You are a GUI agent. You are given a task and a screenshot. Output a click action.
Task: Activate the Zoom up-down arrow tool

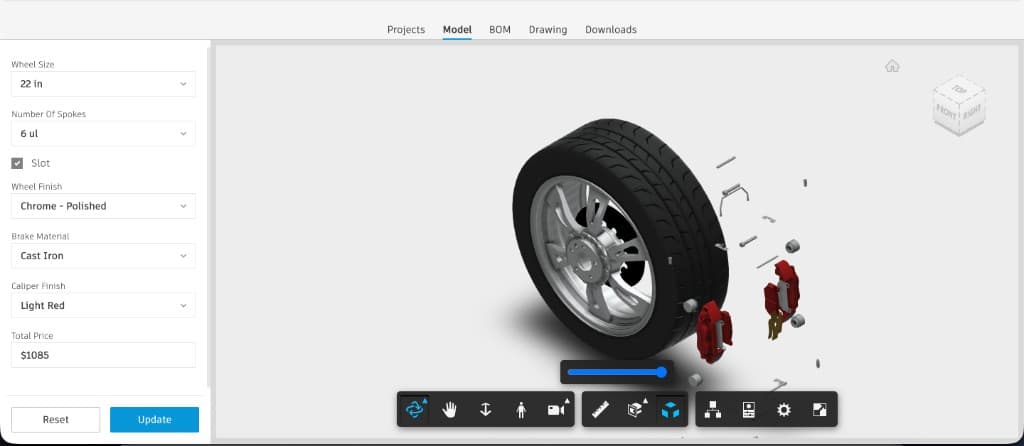coord(485,409)
